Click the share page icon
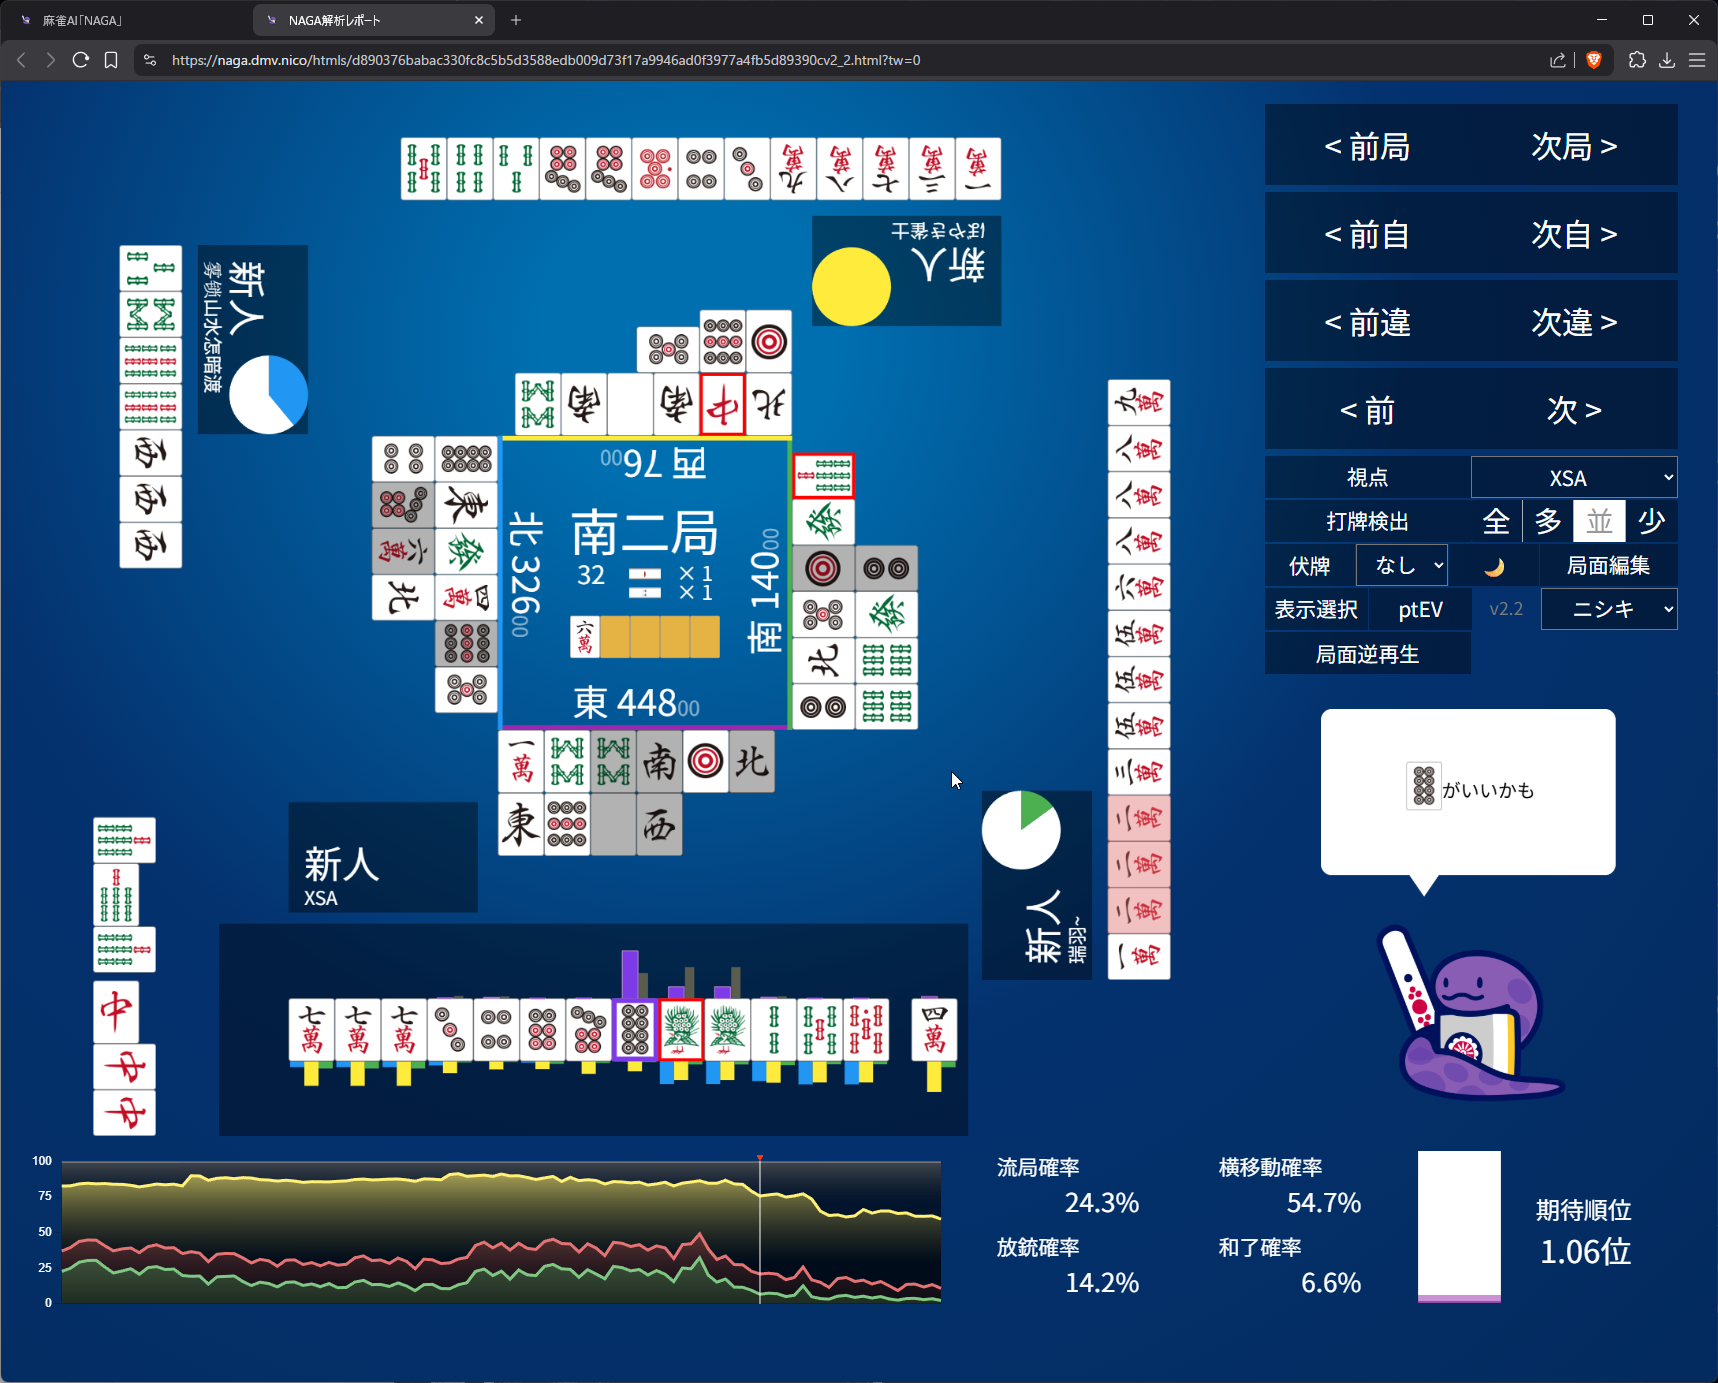Screen dimensions: 1718x1383 [x=1557, y=60]
